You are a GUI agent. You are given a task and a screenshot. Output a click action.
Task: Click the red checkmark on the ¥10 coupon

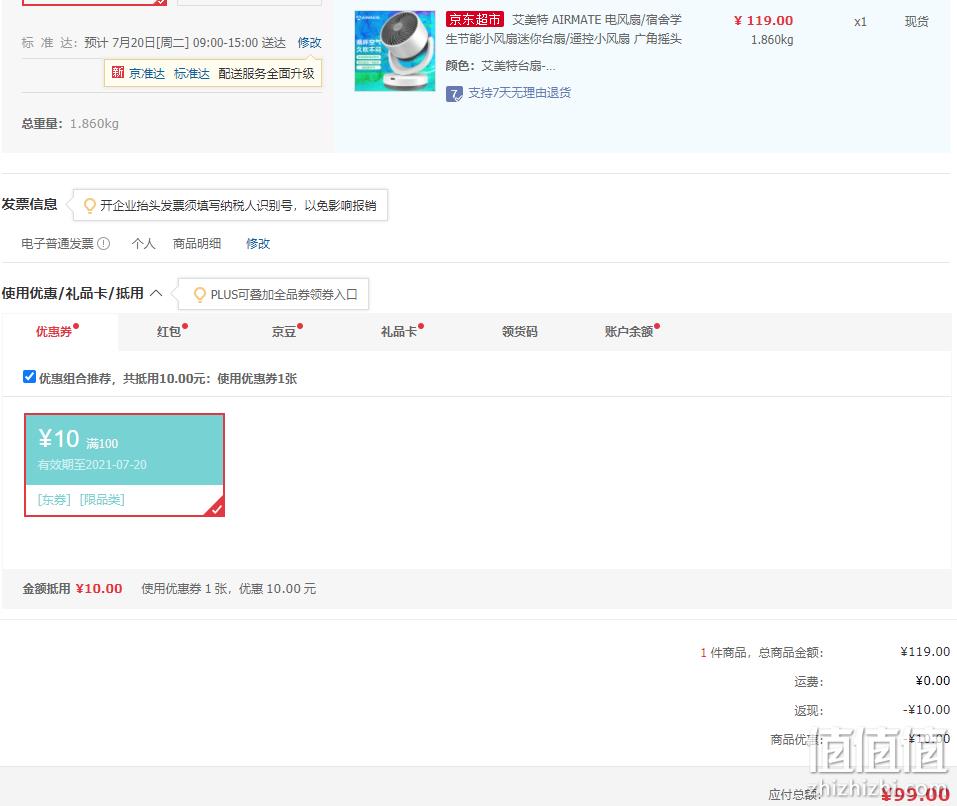(216, 508)
